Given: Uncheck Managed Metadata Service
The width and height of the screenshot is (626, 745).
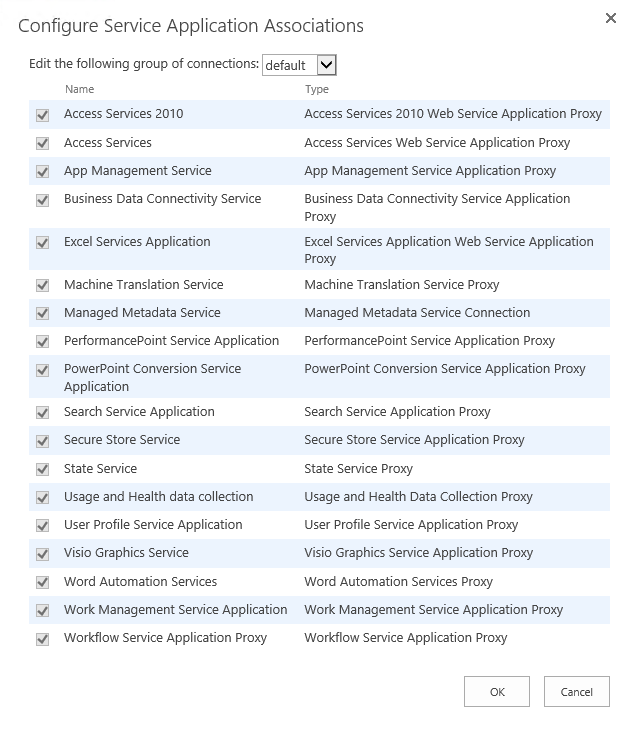Looking at the screenshot, I should pyautogui.click(x=43, y=314).
